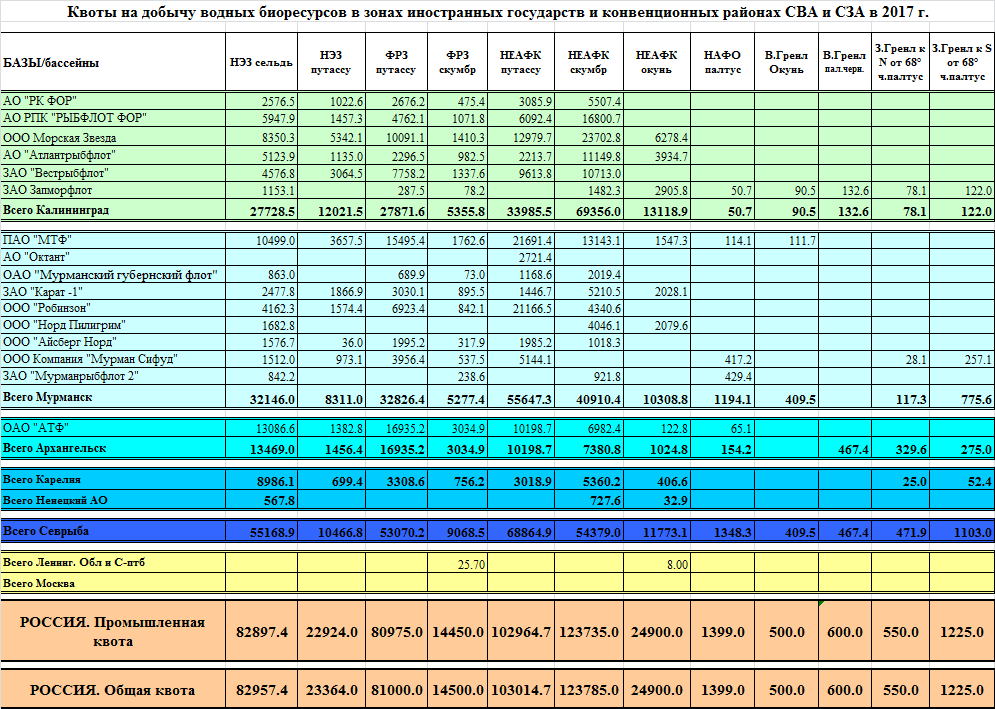The height and width of the screenshot is (709, 995).
Task: Select cell 2576.5 in the РК ФОР row
Action: click(261, 101)
